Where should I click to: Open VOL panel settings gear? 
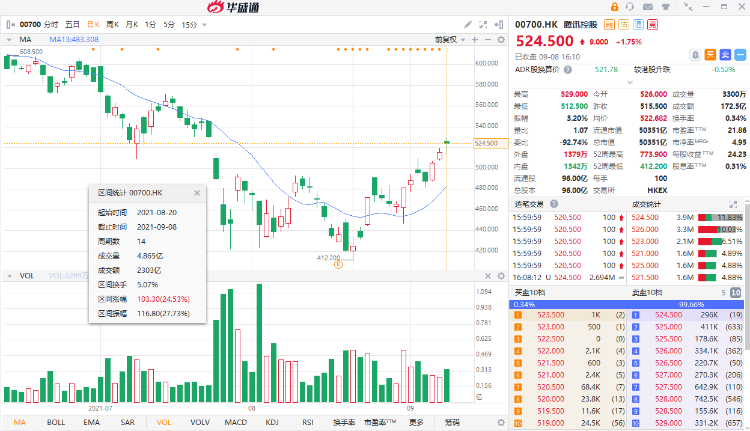point(501,276)
